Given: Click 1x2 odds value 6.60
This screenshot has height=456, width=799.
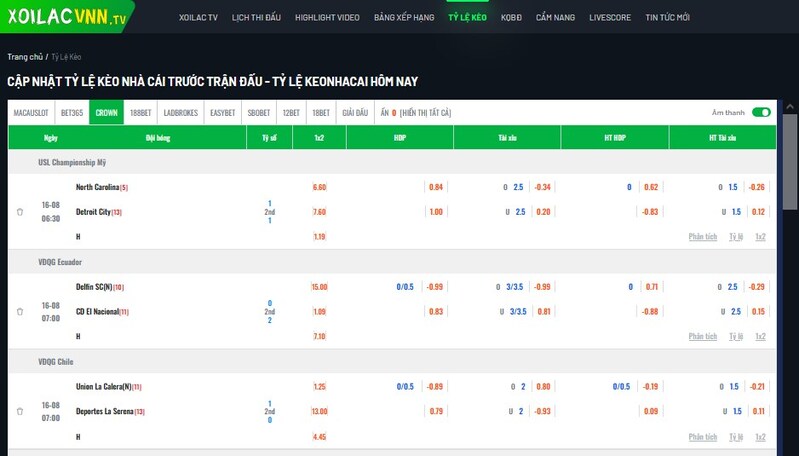Looking at the screenshot, I should click(x=319, y=187).
